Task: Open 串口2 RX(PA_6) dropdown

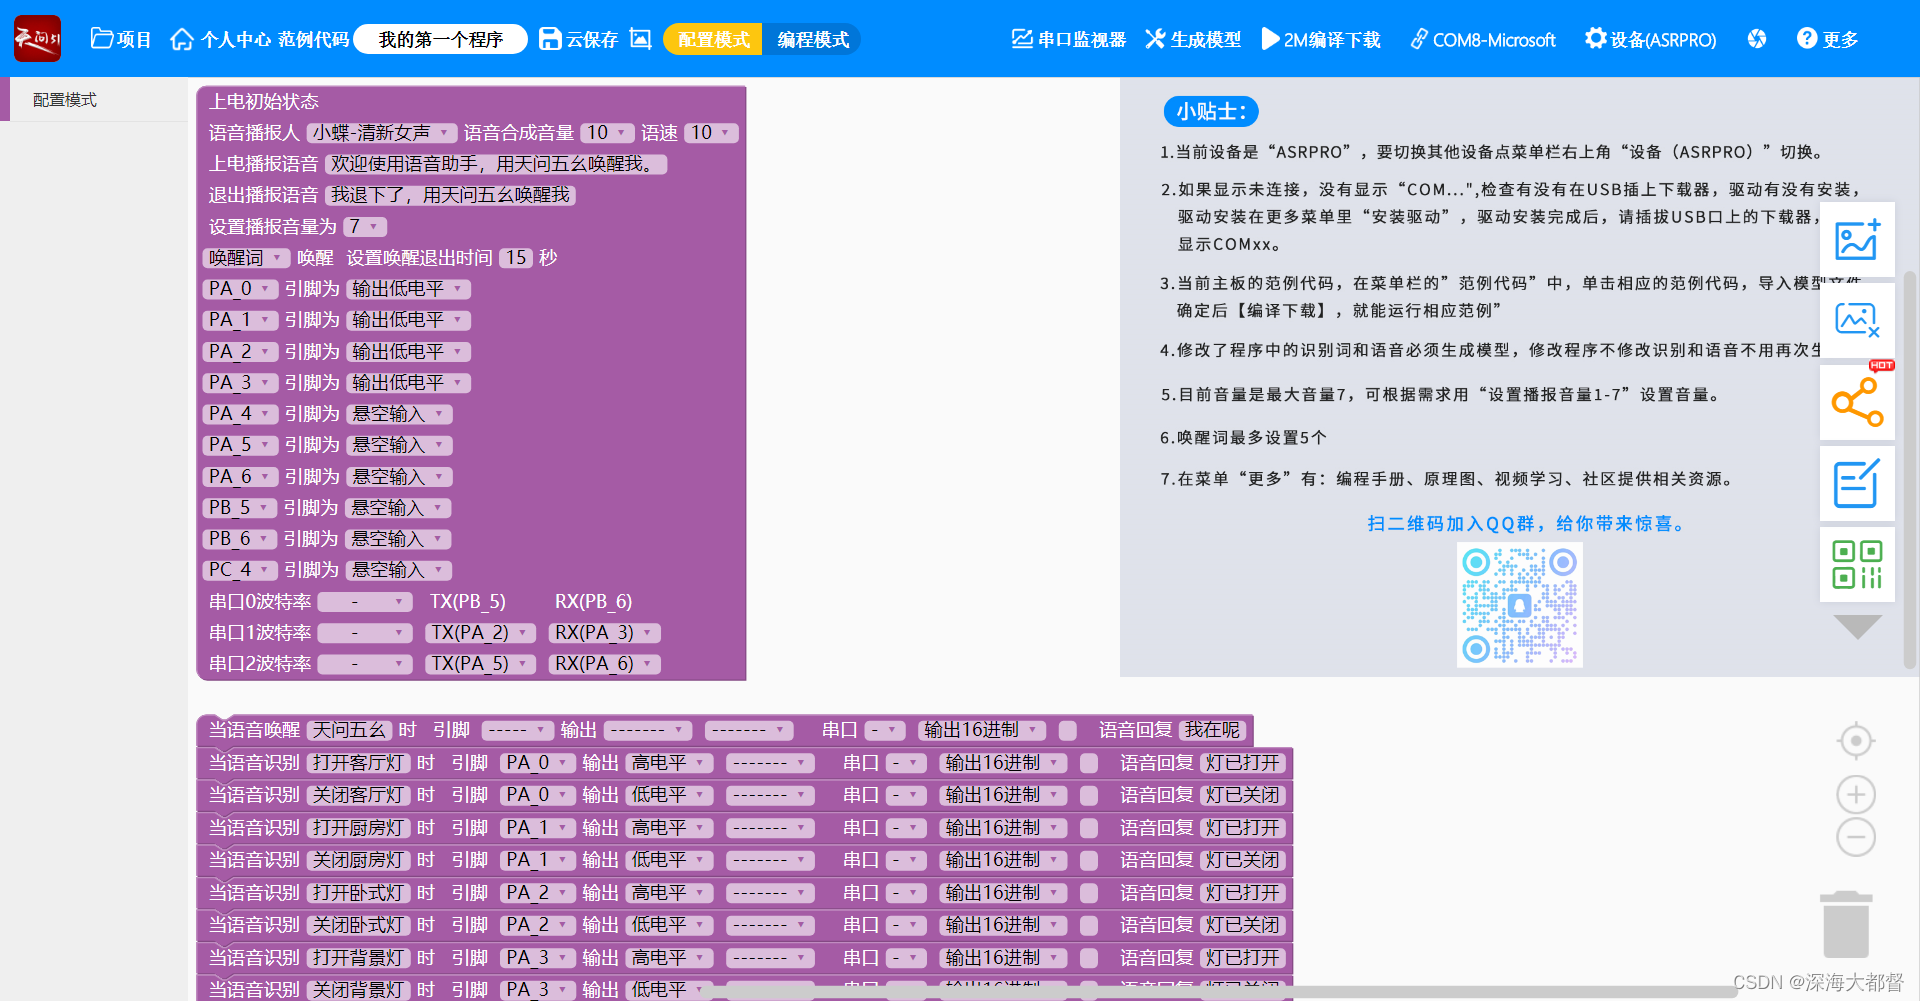Action: [605, 664]
